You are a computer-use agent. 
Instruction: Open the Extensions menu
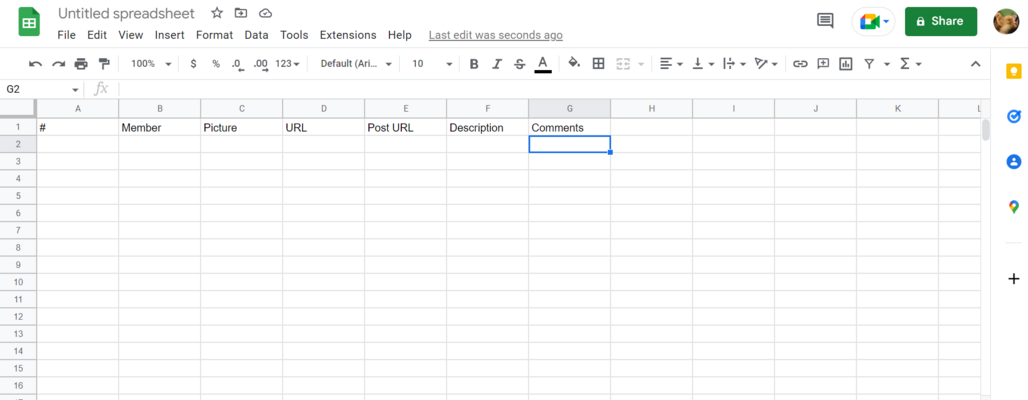pos(348,35)
